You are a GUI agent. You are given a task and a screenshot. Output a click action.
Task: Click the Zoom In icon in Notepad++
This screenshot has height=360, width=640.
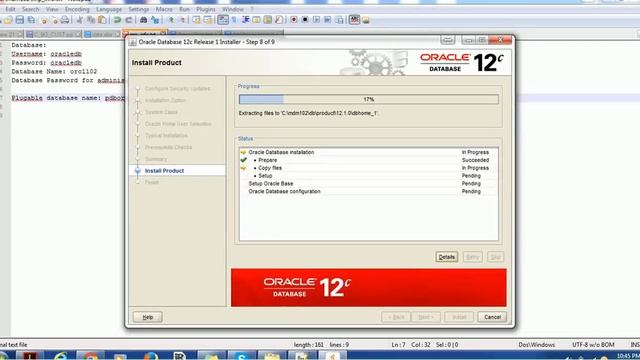pos(171,20)
